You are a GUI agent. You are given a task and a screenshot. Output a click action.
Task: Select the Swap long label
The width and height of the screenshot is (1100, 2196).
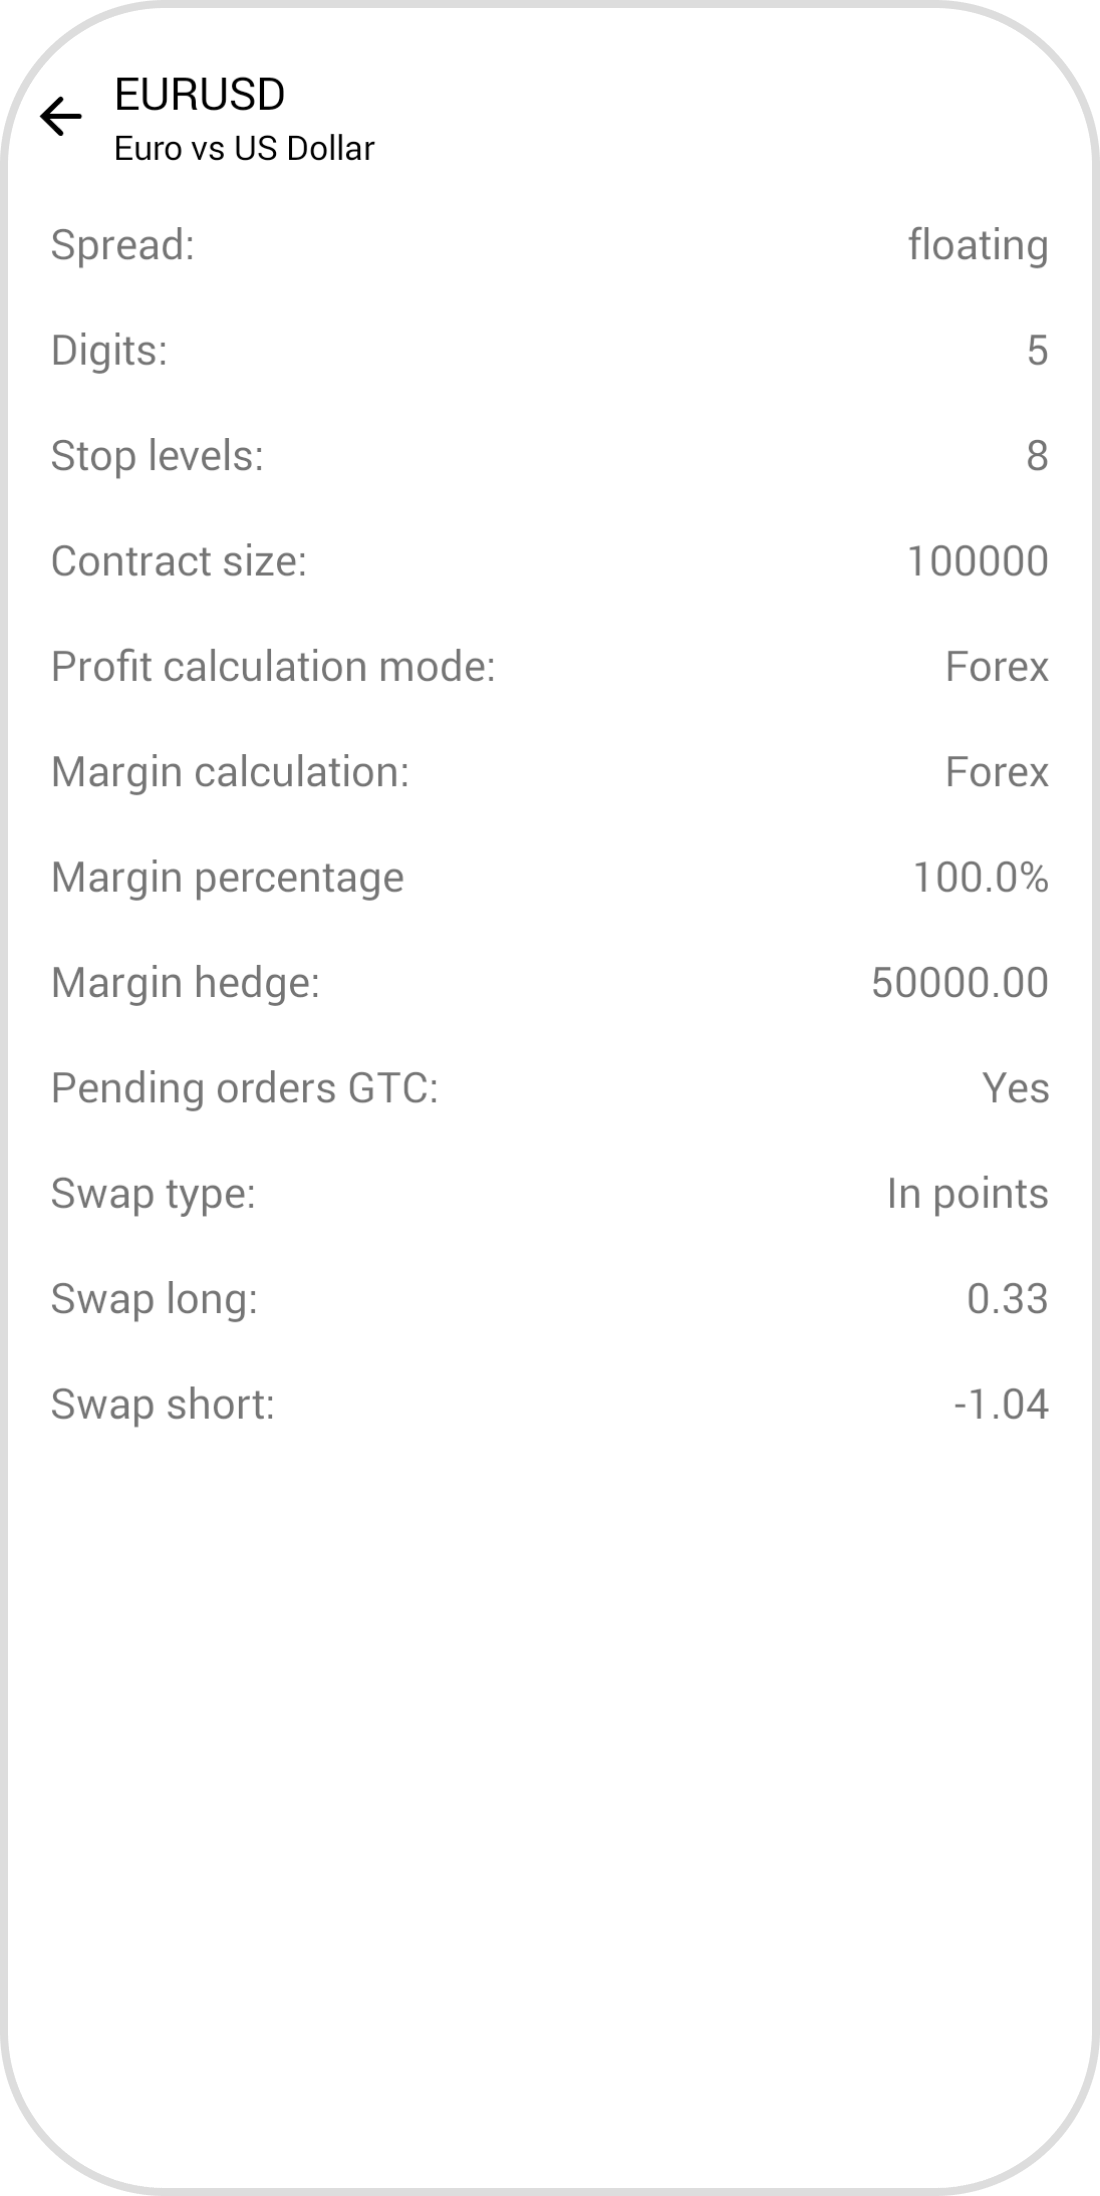click(154, 1299)
